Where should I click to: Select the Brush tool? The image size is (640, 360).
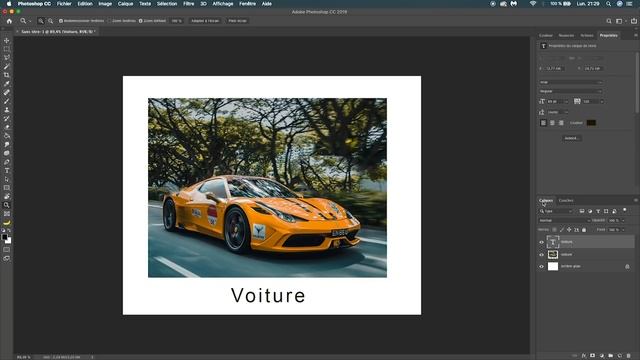pyautogui.click(x=7, y=101)
